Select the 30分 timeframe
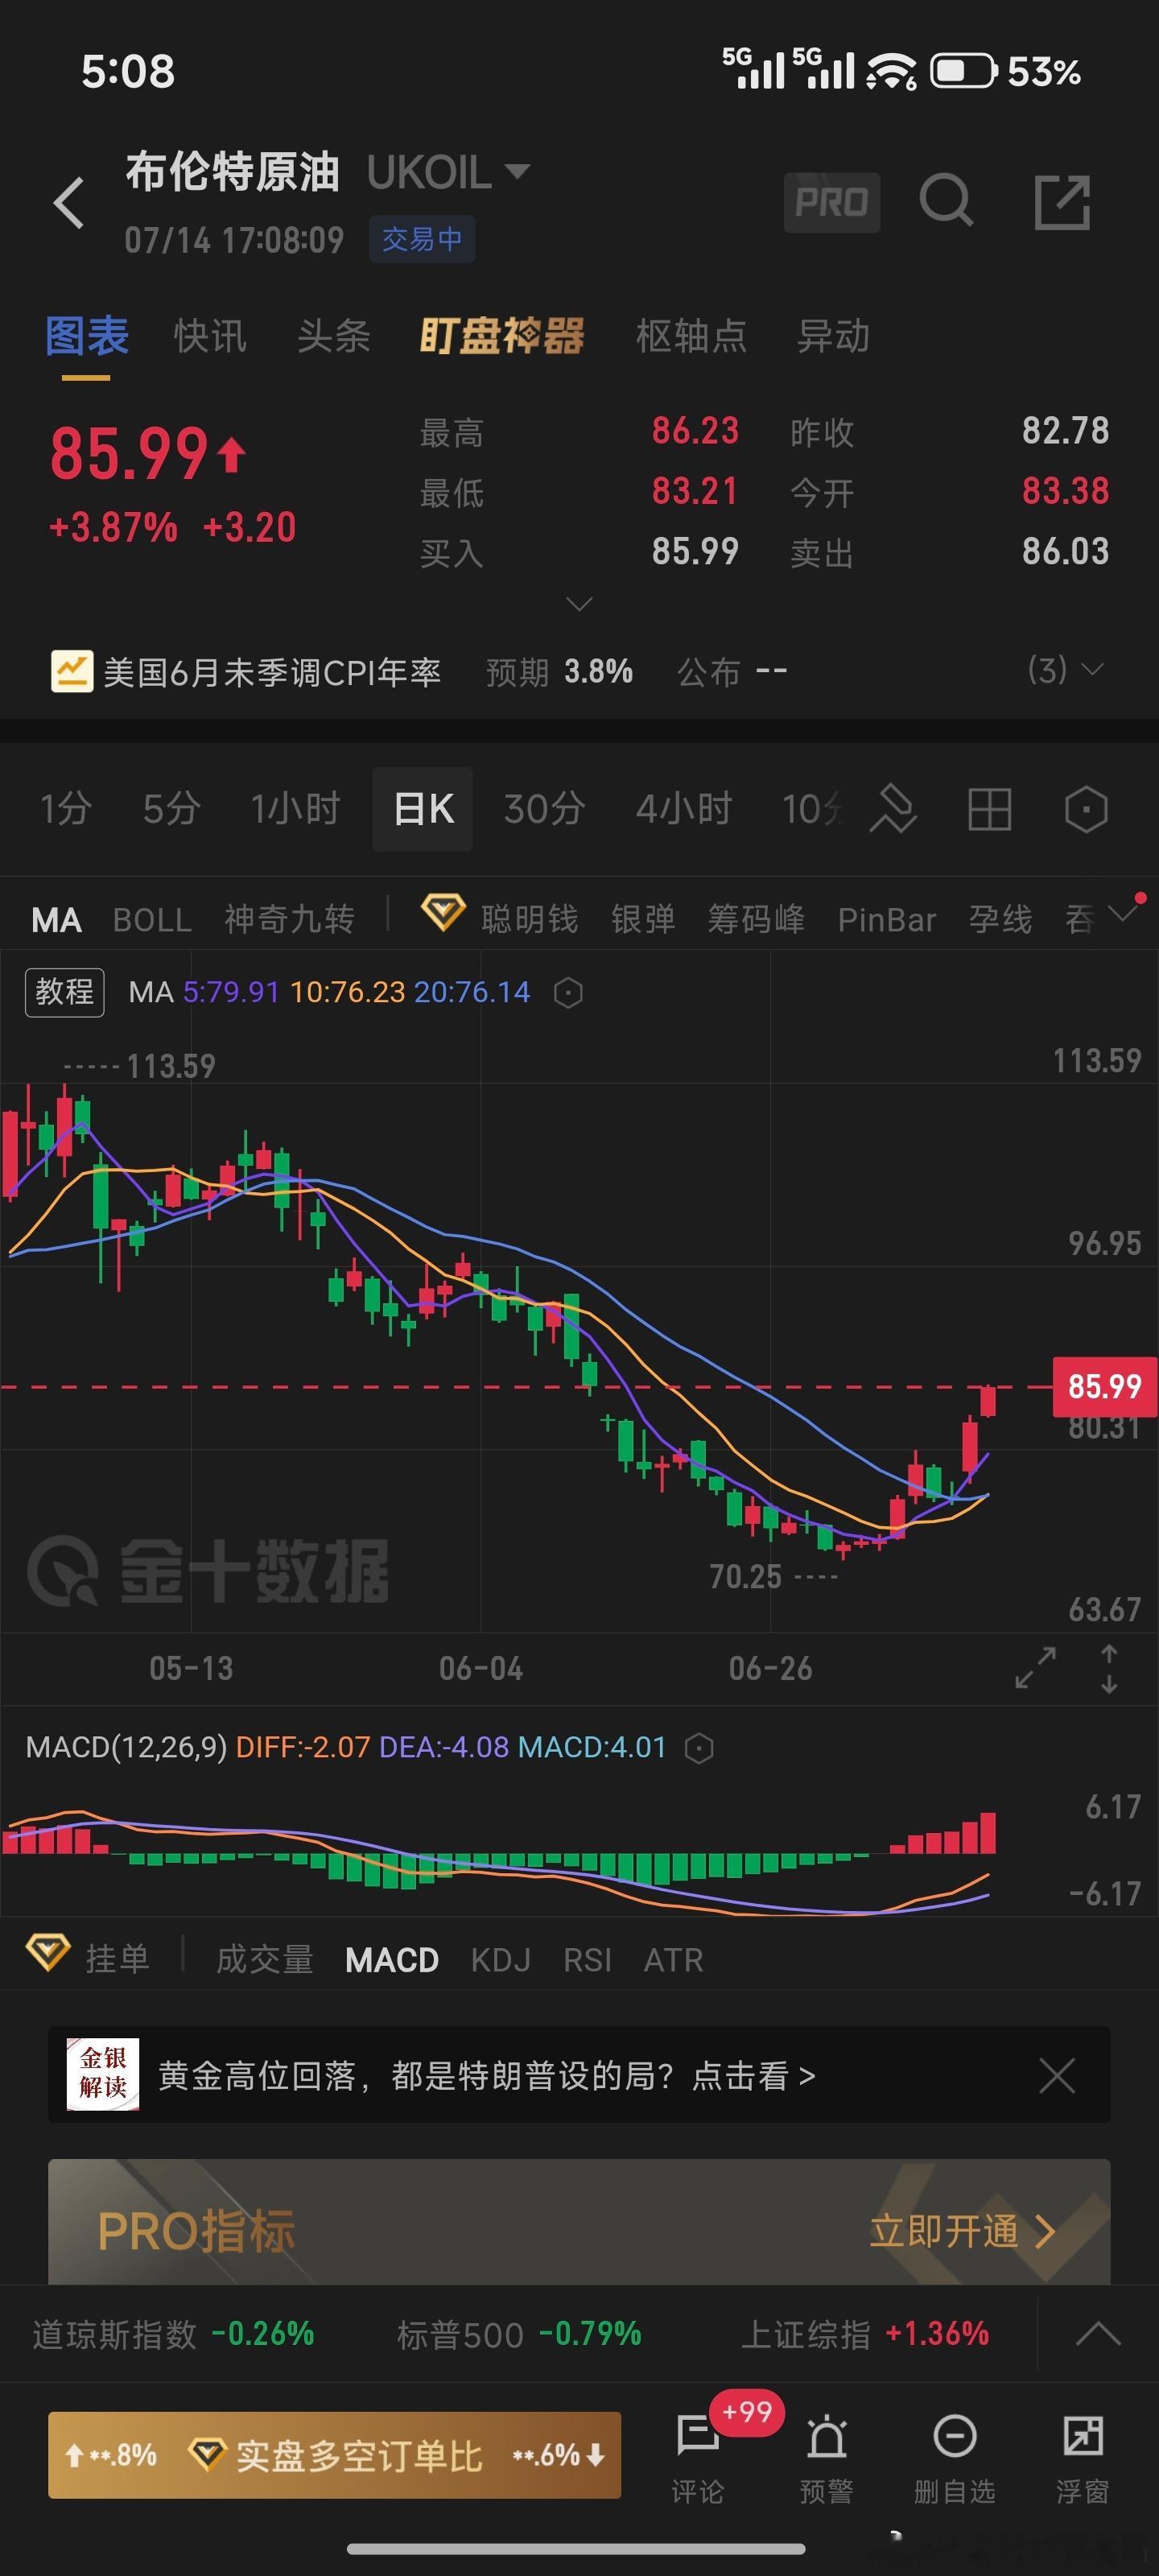Image resolution: width=1159 pixels, height=2576 pixels. (x=545, y=809)
